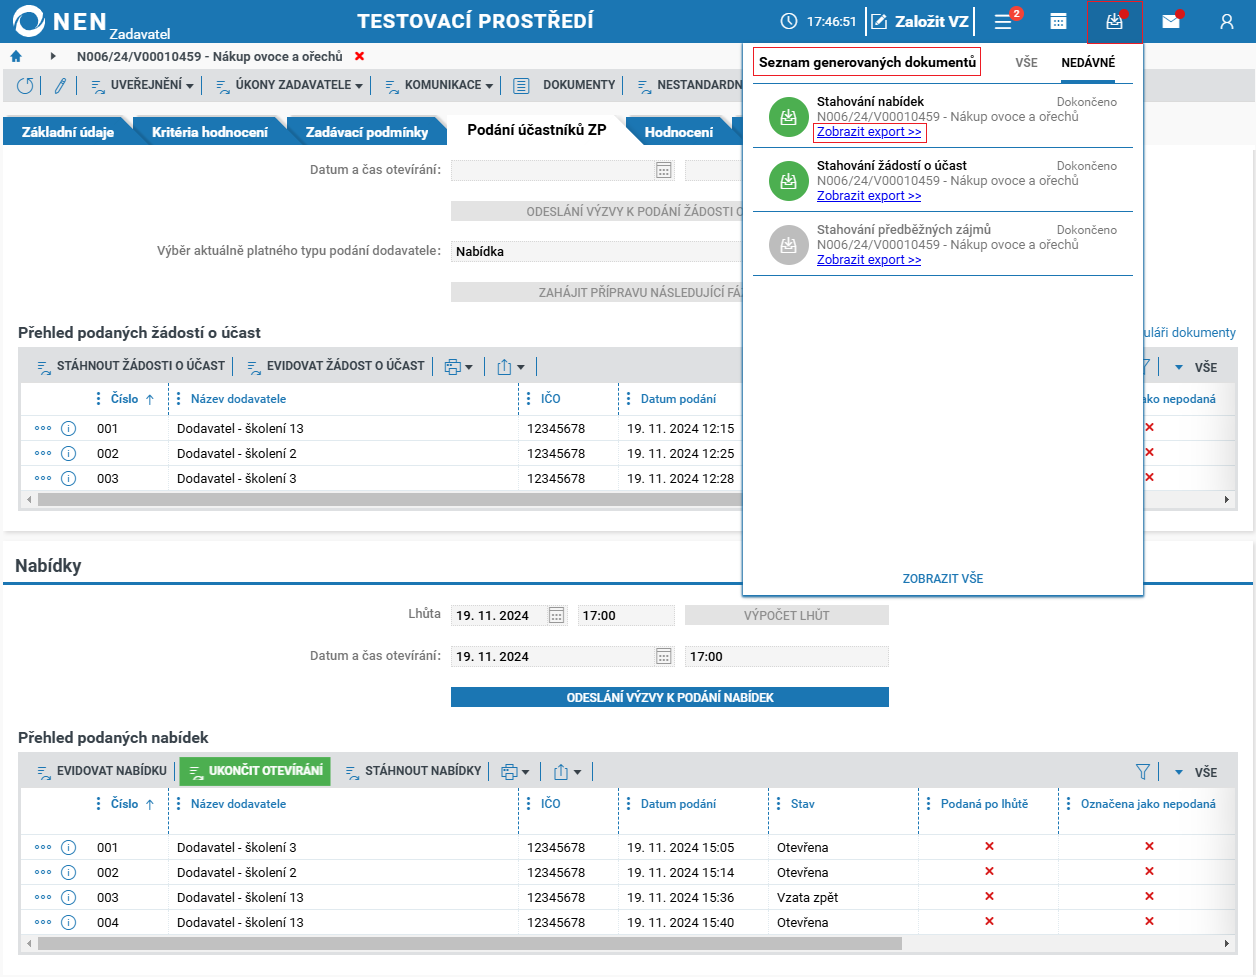Open export dropdown in žádosti toolbar
This screenshot has height=977, width=1256.
(511, 366)
